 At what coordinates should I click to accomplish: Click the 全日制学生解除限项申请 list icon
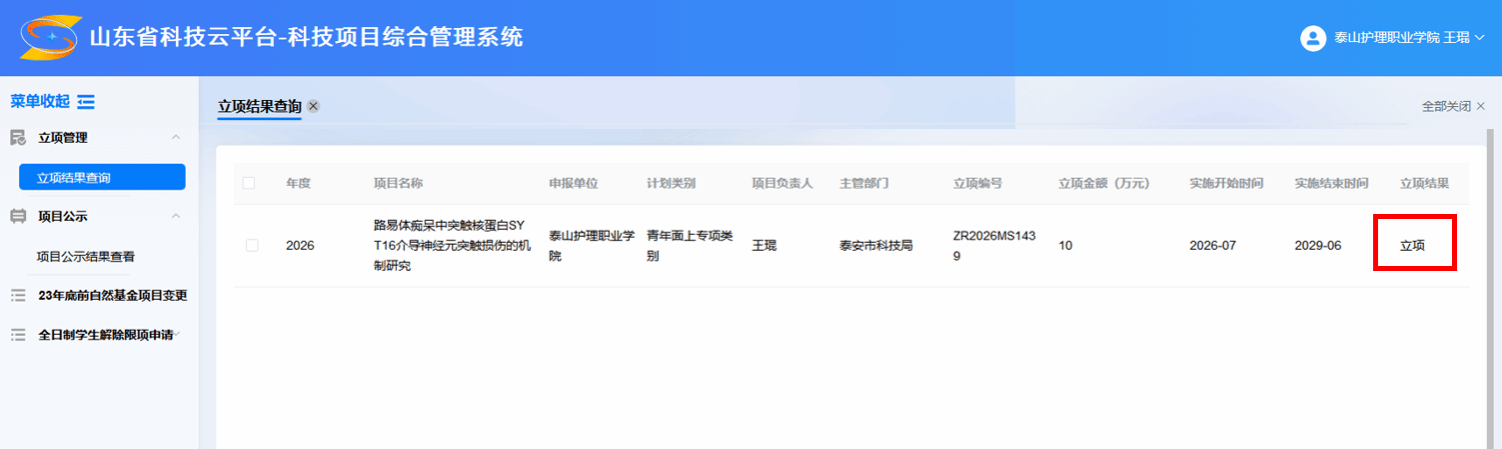click(x=18, y=335)
